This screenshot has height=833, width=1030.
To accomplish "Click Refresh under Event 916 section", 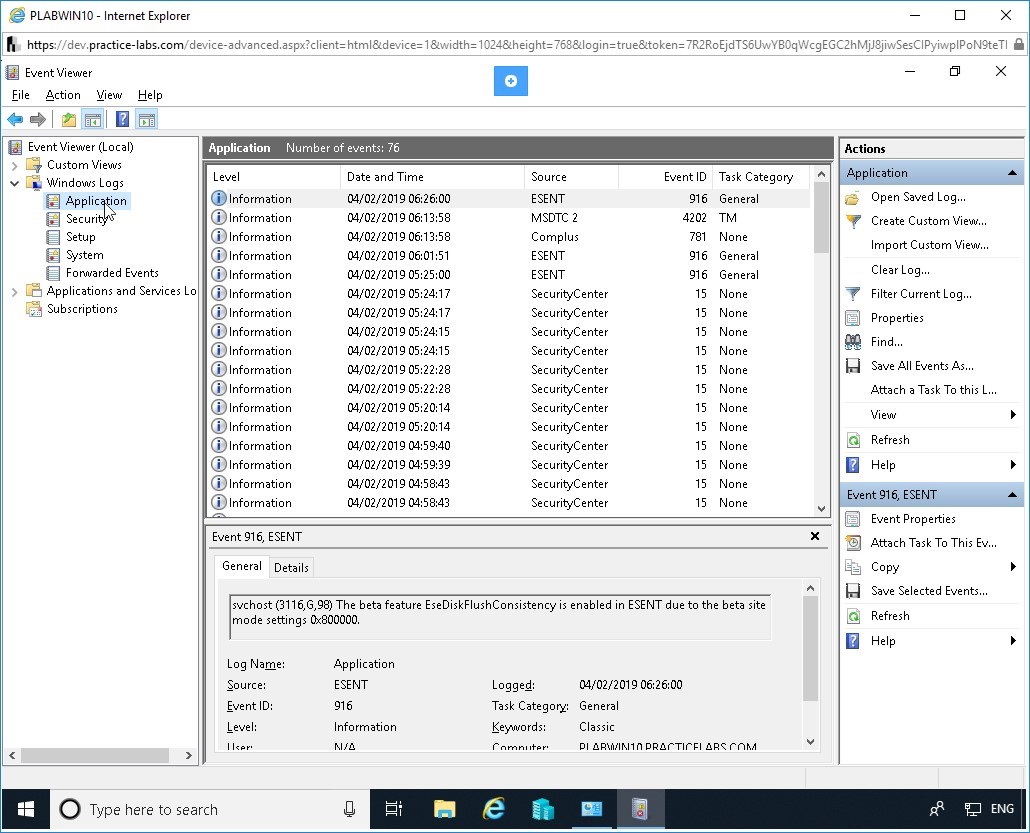I will point(890,616).
